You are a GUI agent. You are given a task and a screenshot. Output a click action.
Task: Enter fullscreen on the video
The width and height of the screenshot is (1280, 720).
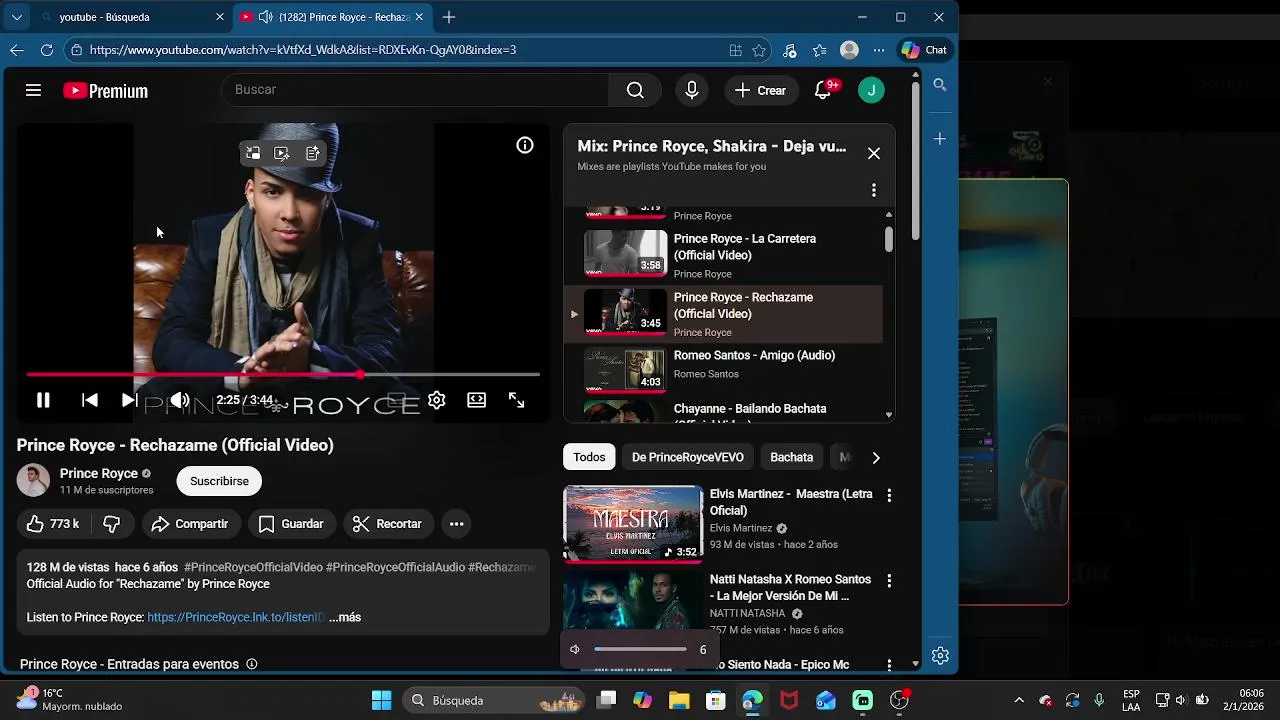click(x=516, y=400)
